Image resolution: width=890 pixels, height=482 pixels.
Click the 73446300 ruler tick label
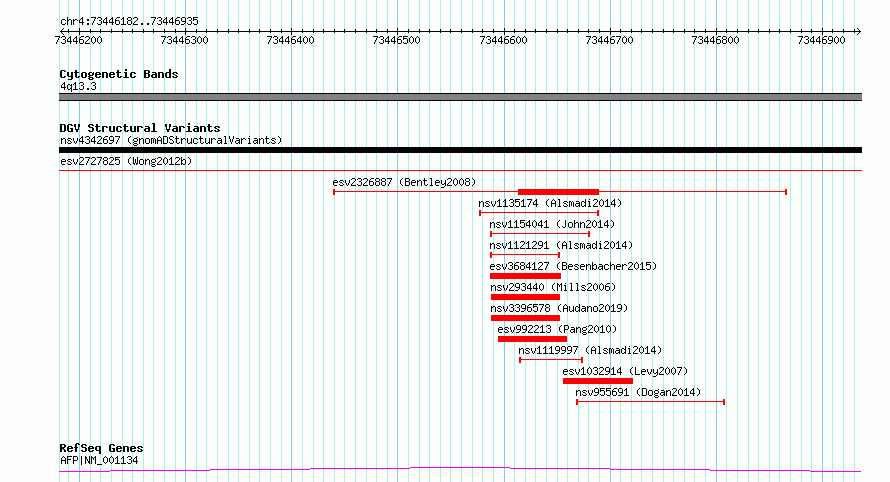pos(184,40)
